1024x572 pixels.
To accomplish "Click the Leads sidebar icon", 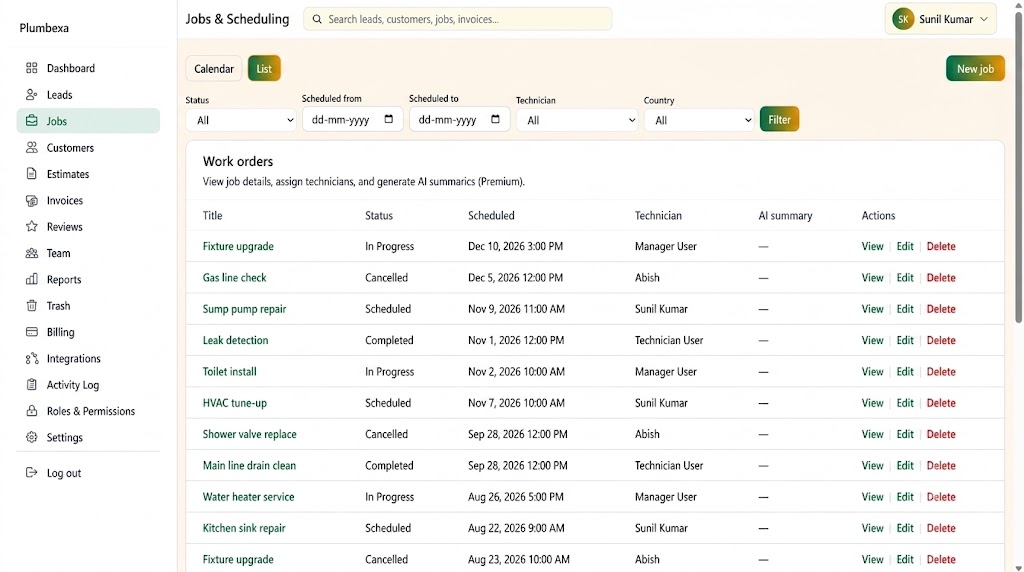I will [31, 95].
